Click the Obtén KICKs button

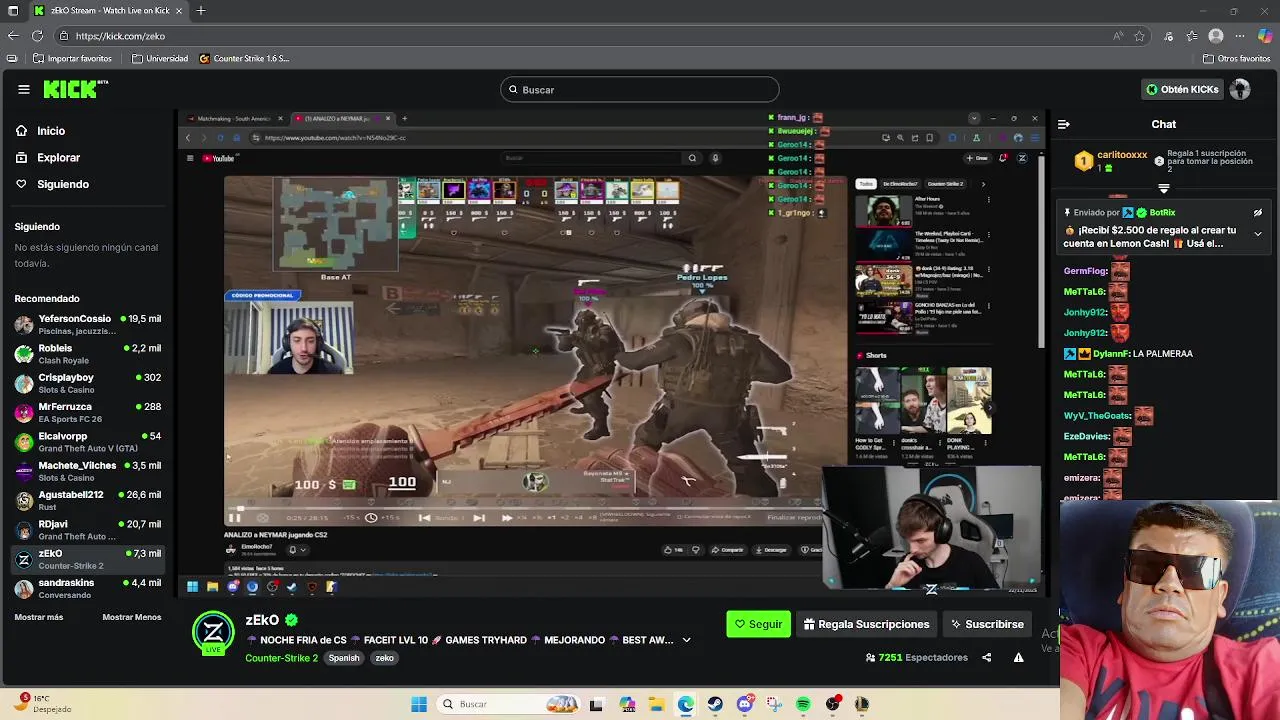[1183, 89]
